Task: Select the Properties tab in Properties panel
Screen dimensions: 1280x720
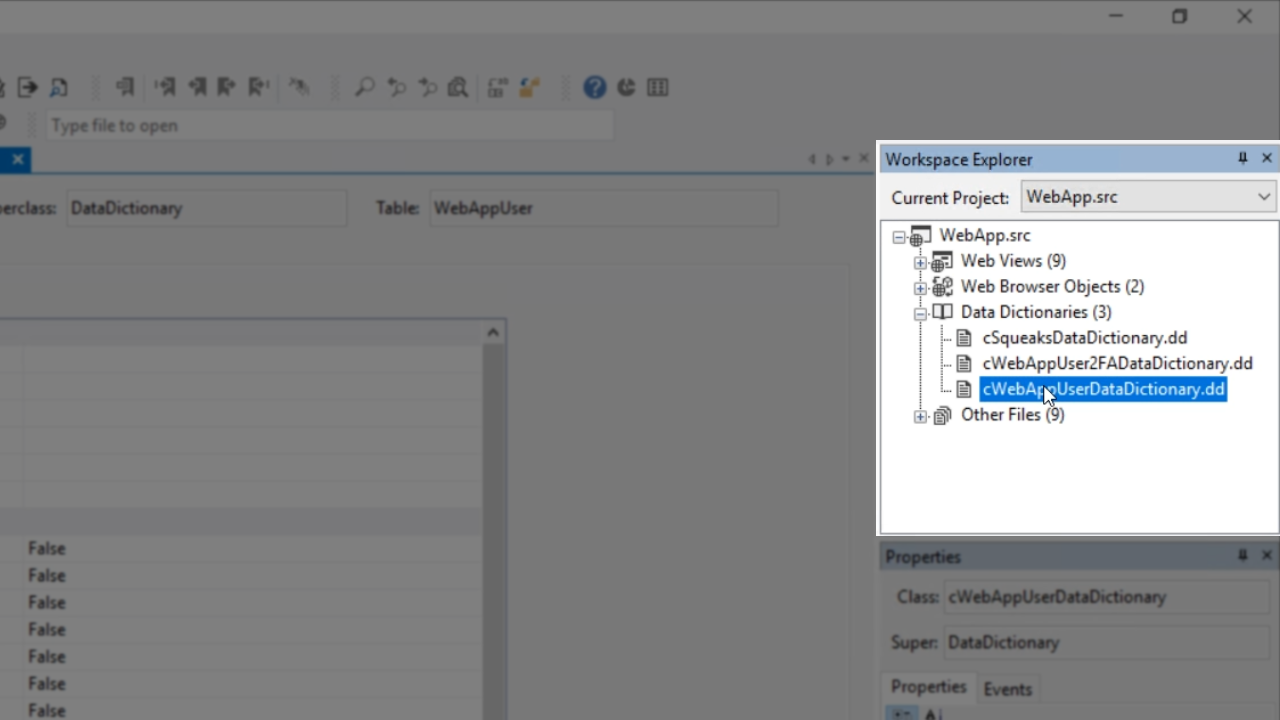Action: point(928,687)
